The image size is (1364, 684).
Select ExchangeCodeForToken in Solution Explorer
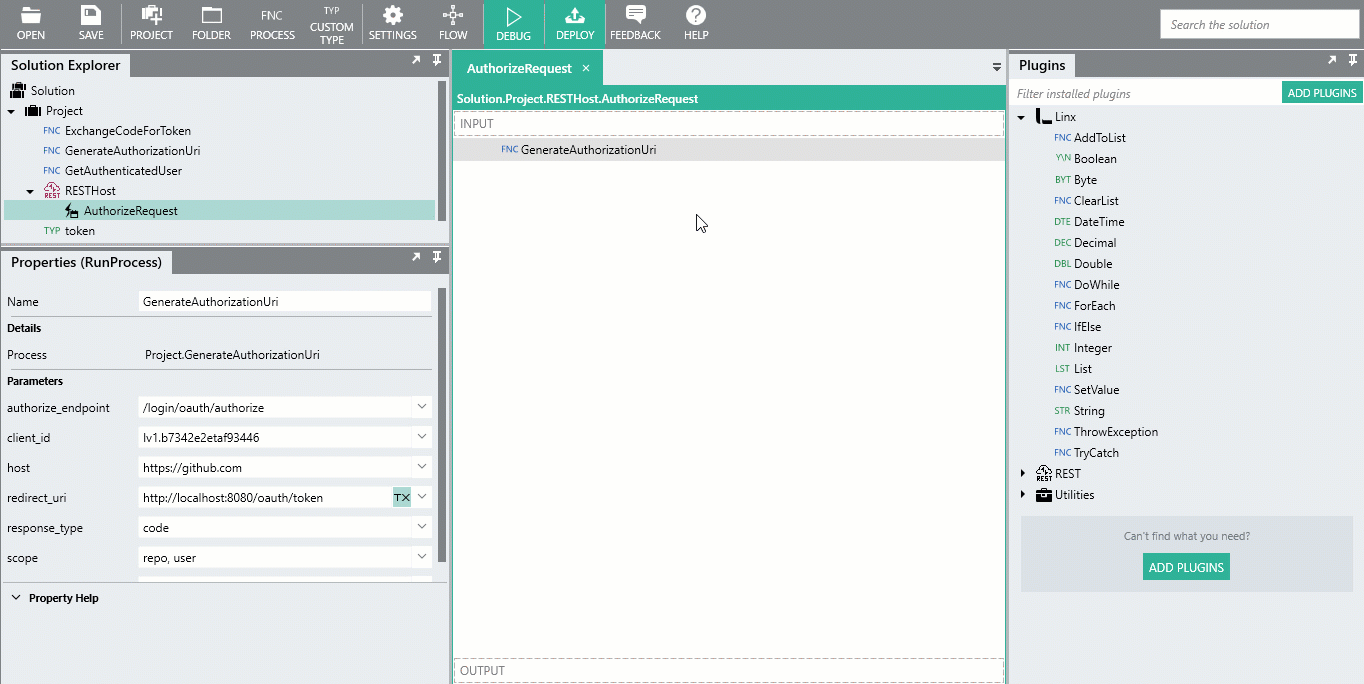coord(127,131)
